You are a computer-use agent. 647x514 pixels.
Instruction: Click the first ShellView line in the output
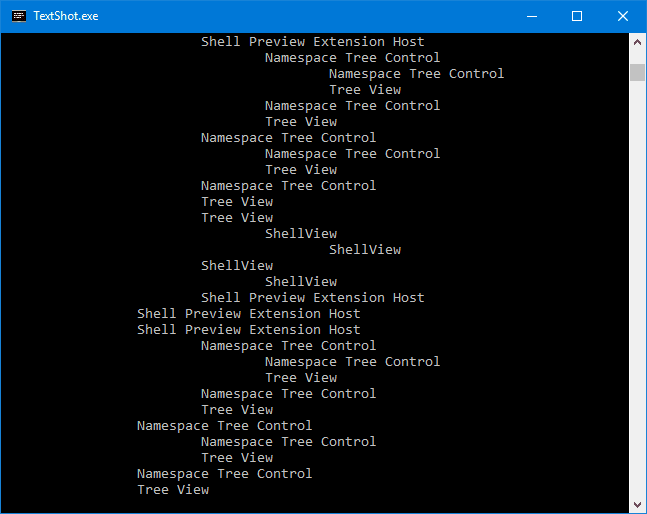(300, 234)
